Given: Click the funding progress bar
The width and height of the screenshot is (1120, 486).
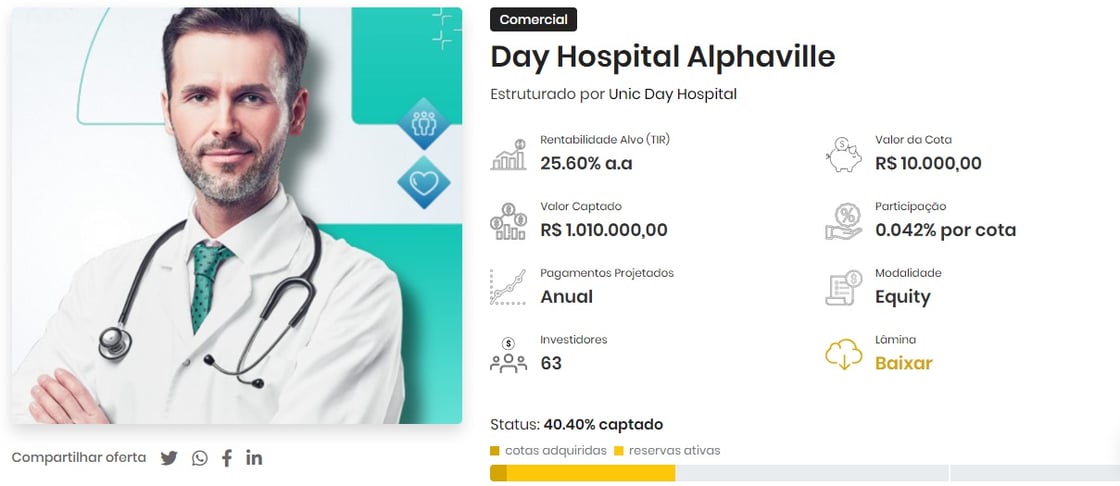Looking at the screenshot, I should pyautogui.click(x=720, y=473).
